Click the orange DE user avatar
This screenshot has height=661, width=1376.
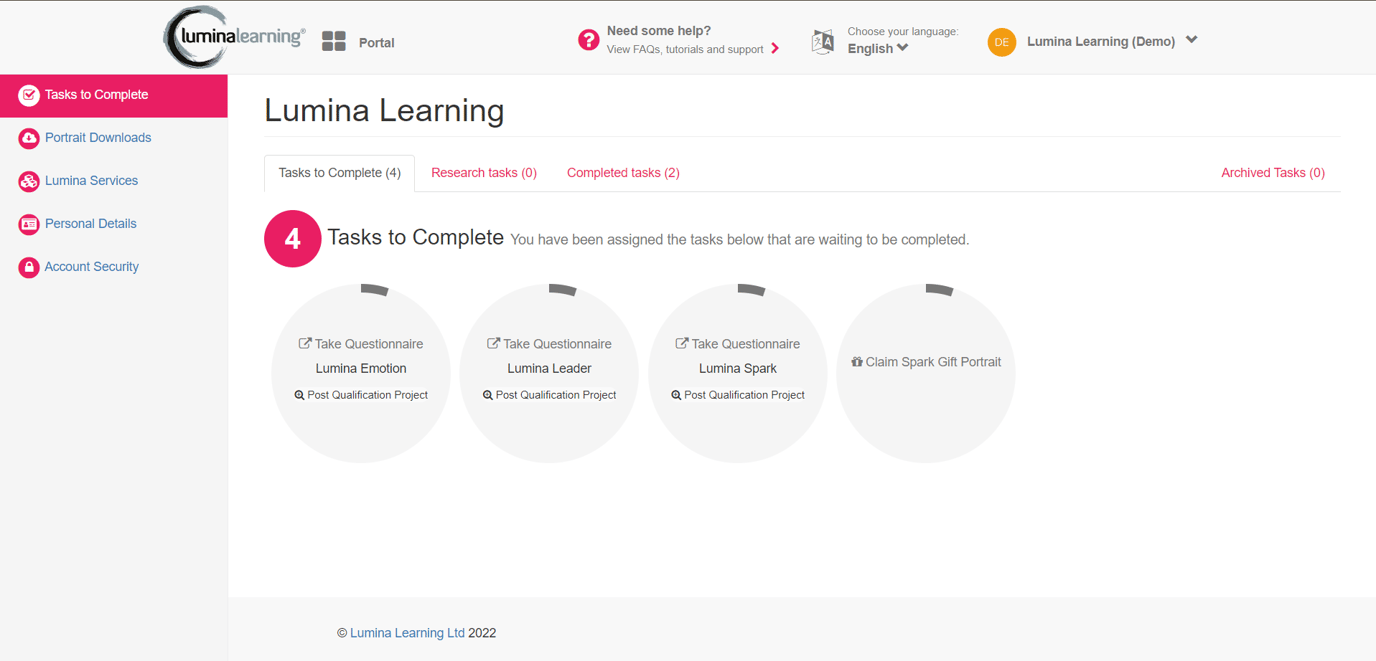(1001, 42)
